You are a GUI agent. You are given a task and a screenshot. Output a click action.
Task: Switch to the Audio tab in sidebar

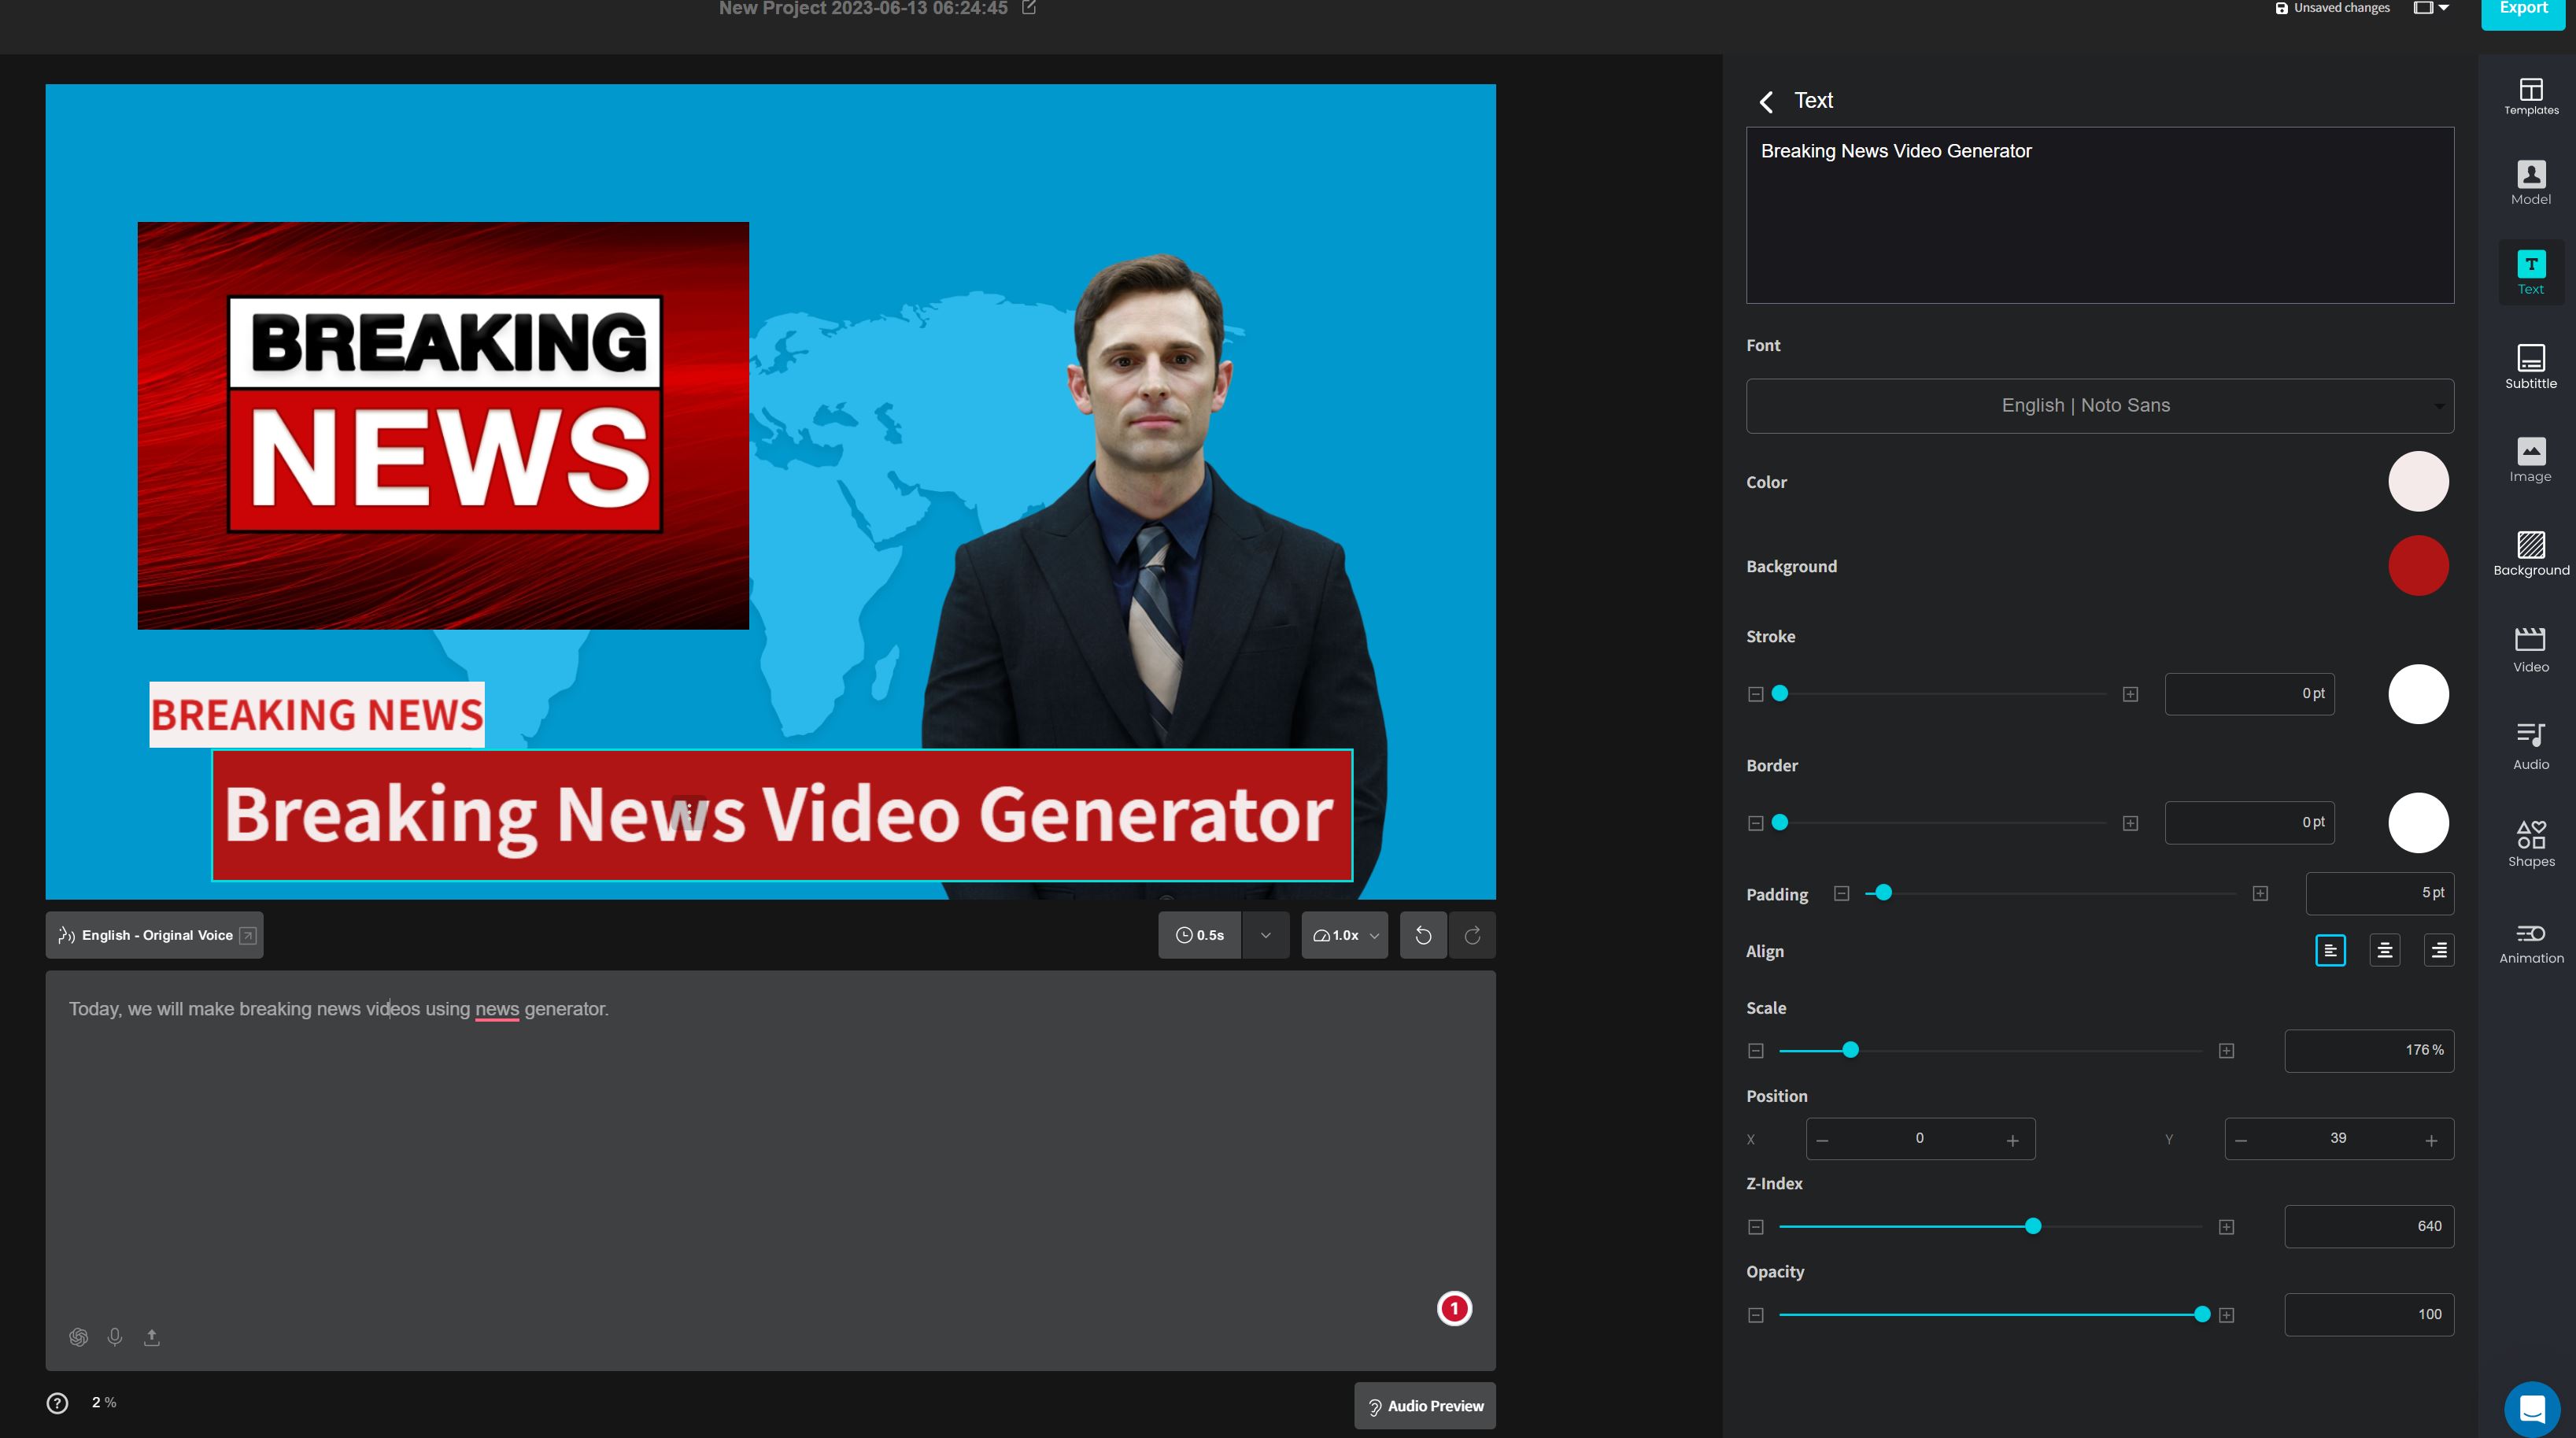tap(2530, 746)
